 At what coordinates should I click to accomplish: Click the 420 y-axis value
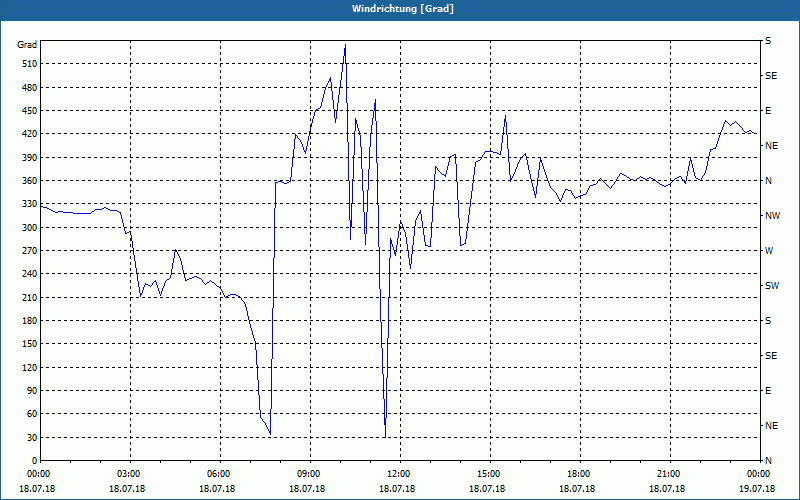click(x=30, y=134)
